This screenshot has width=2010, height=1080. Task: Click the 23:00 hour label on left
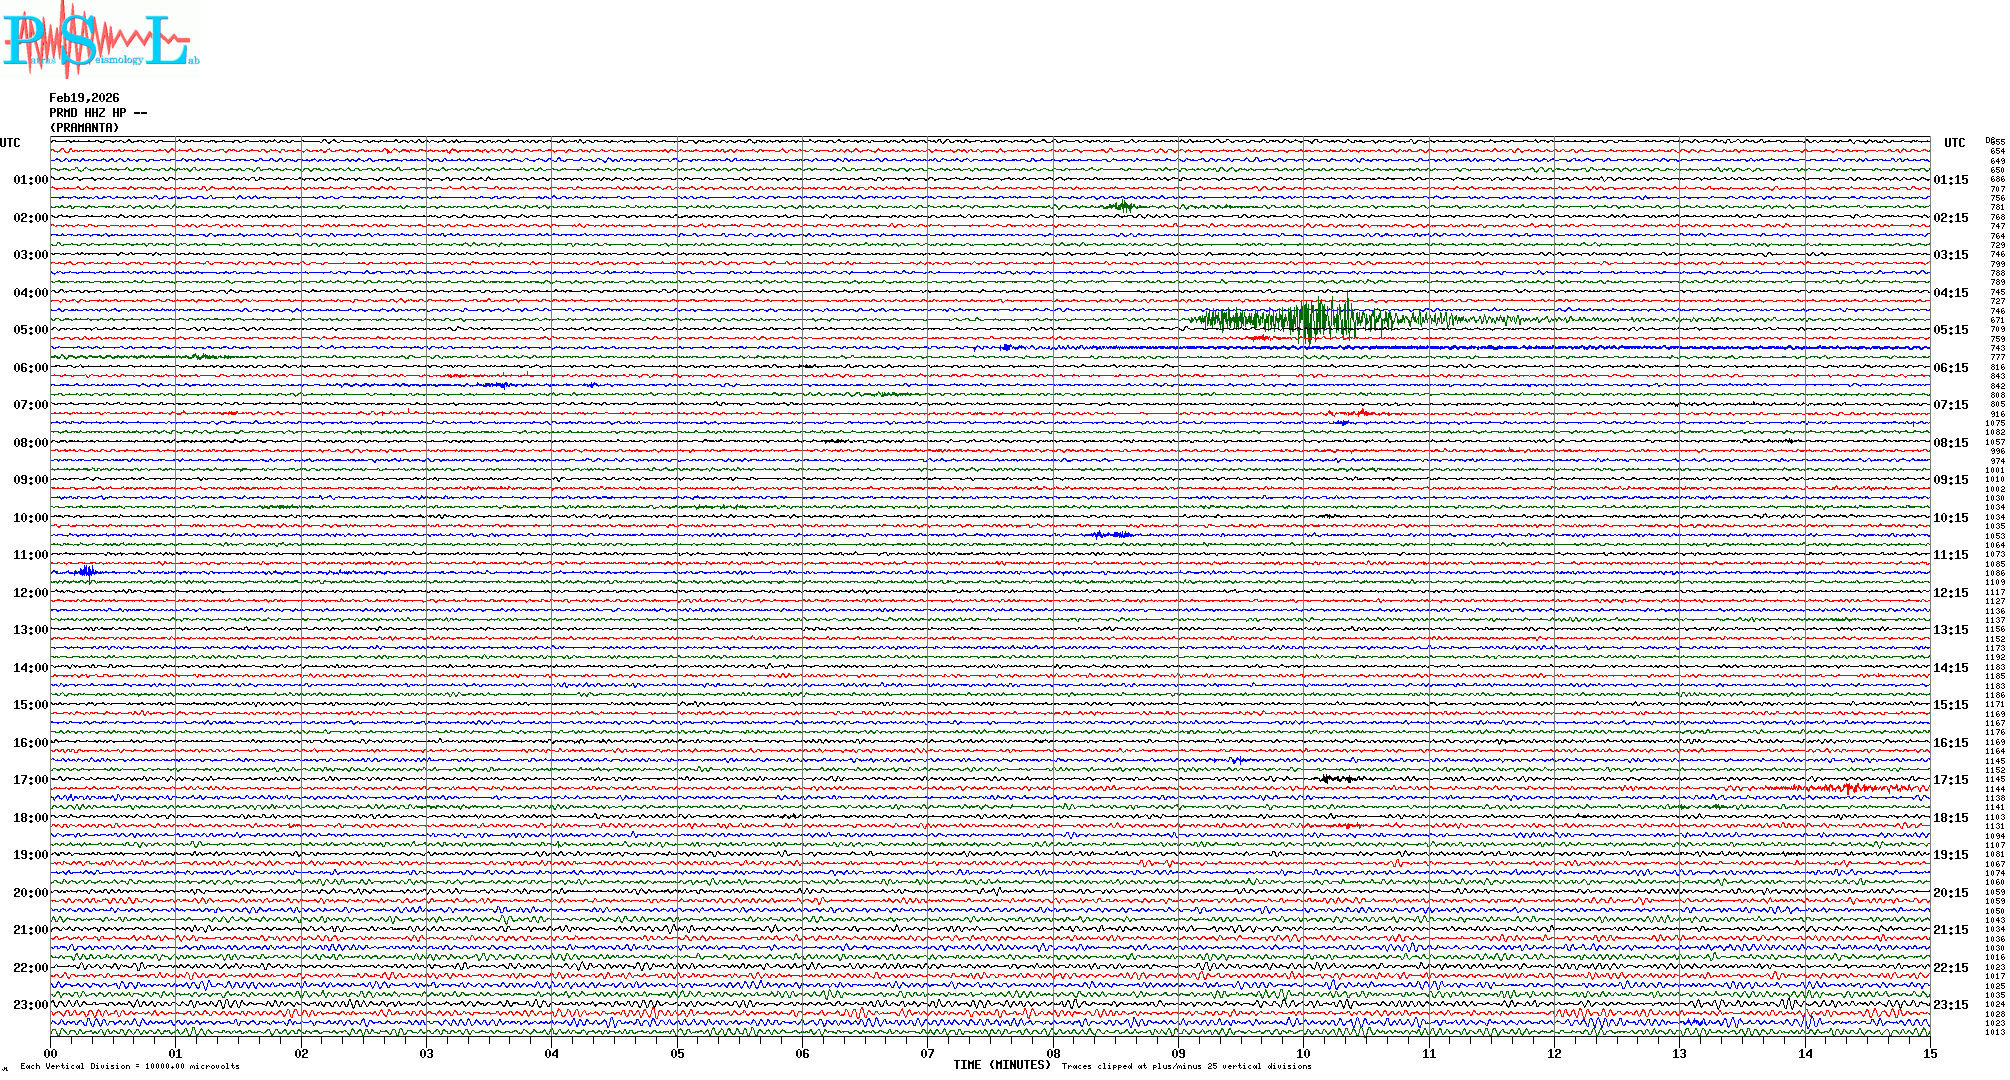[x=30, y=1005]
